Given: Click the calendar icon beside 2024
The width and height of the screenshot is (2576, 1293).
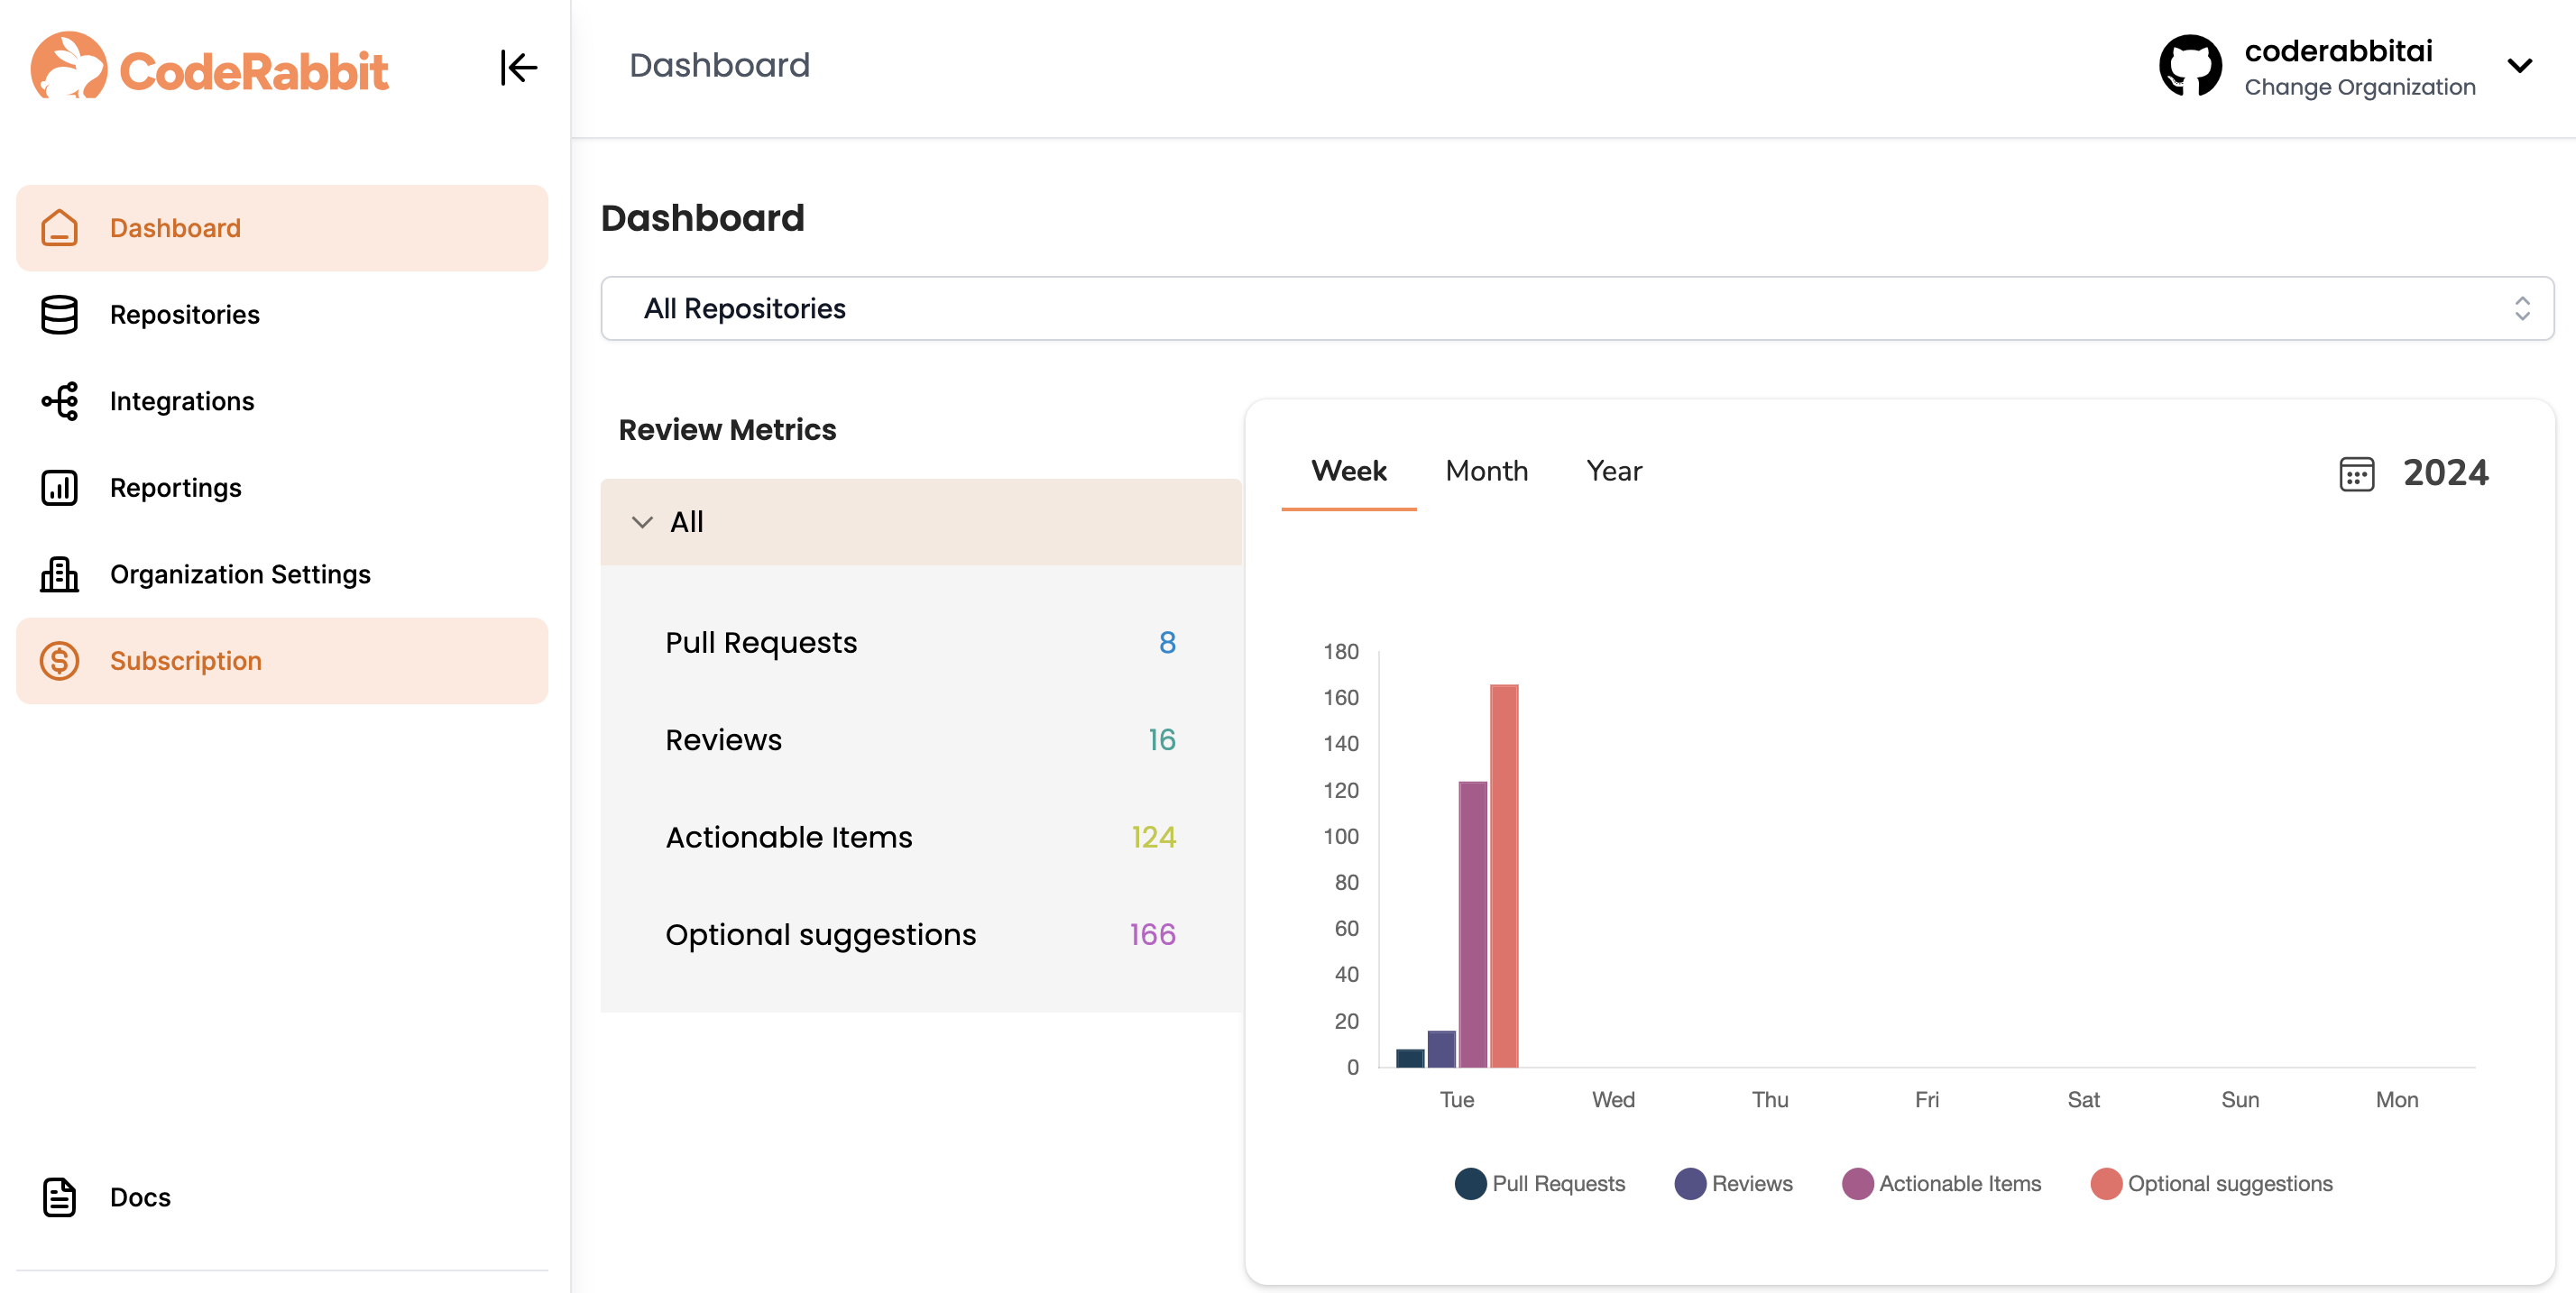Looking at the screenshot, I should [2356, 473].
